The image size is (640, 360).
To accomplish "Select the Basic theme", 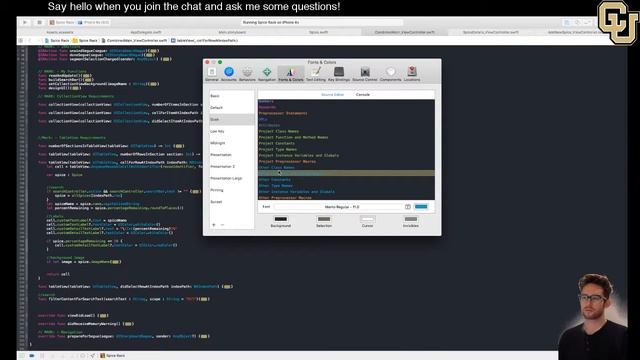I will coord(231,96).
